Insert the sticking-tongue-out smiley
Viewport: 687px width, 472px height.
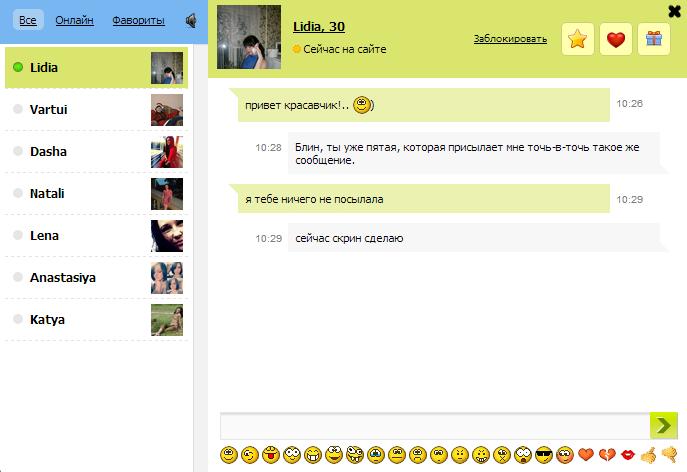pos(271,455)
